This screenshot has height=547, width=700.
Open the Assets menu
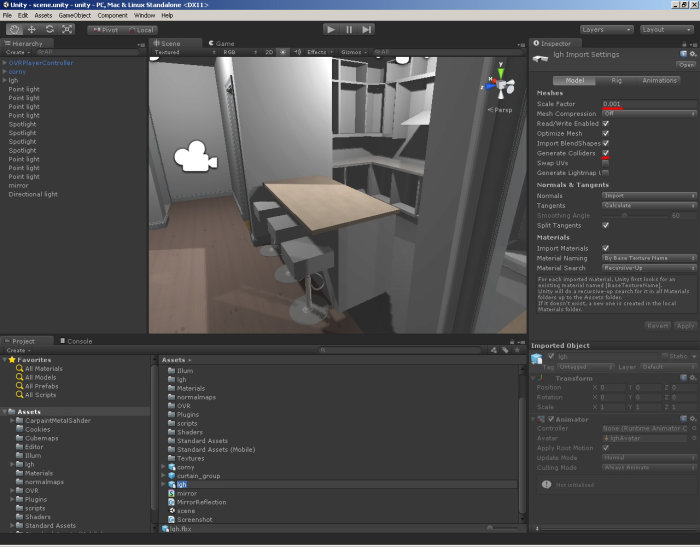[x=43, y=15]
